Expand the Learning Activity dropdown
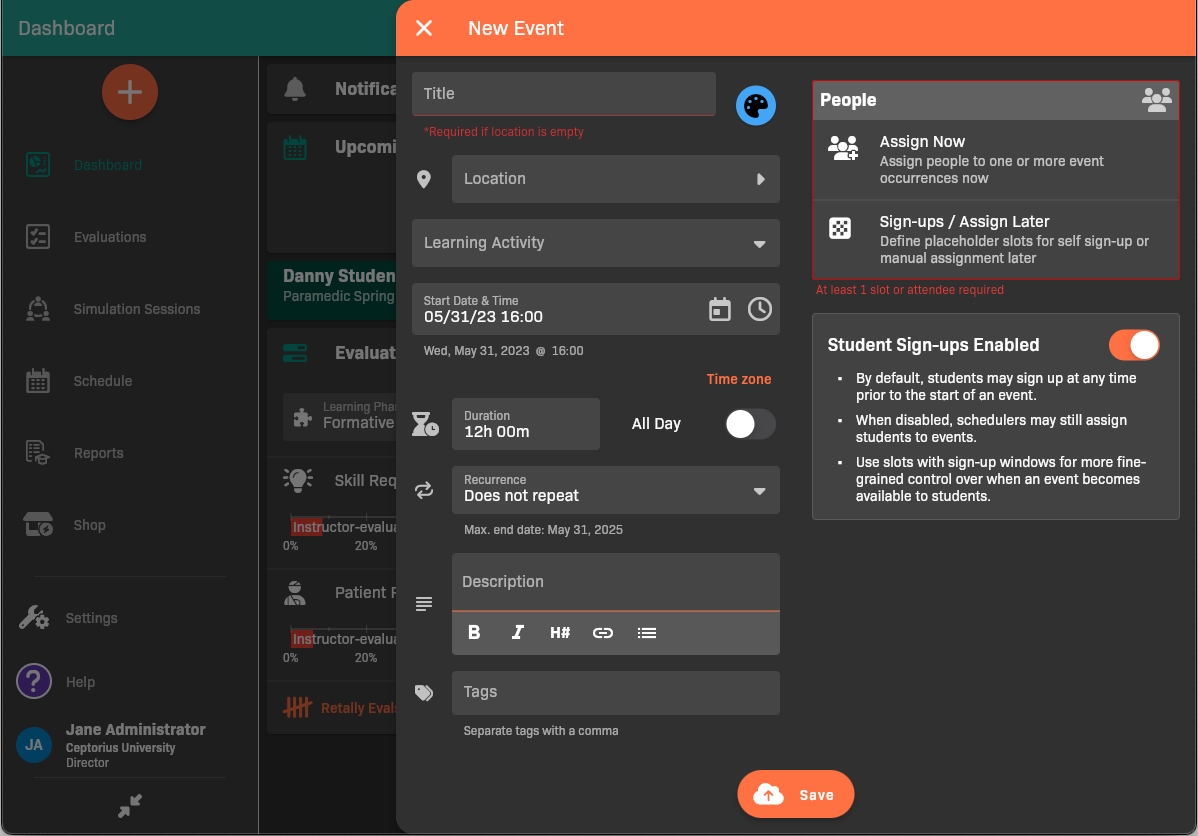Screen dimensions: 1198x836 [x=596, y=243]
